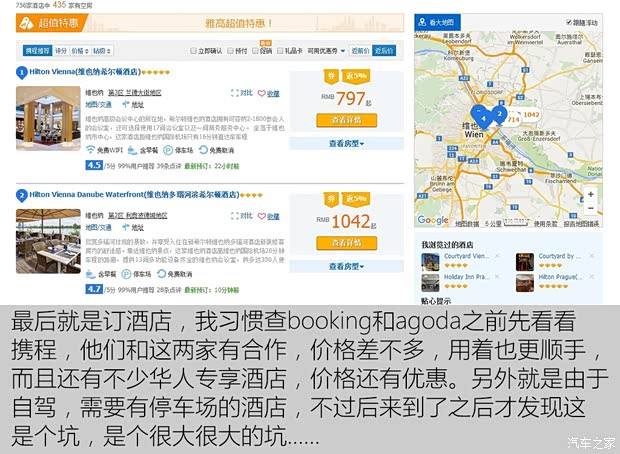
Task: Open Courtyard by... viewed hotel link
Action: [x=560, y=256]
